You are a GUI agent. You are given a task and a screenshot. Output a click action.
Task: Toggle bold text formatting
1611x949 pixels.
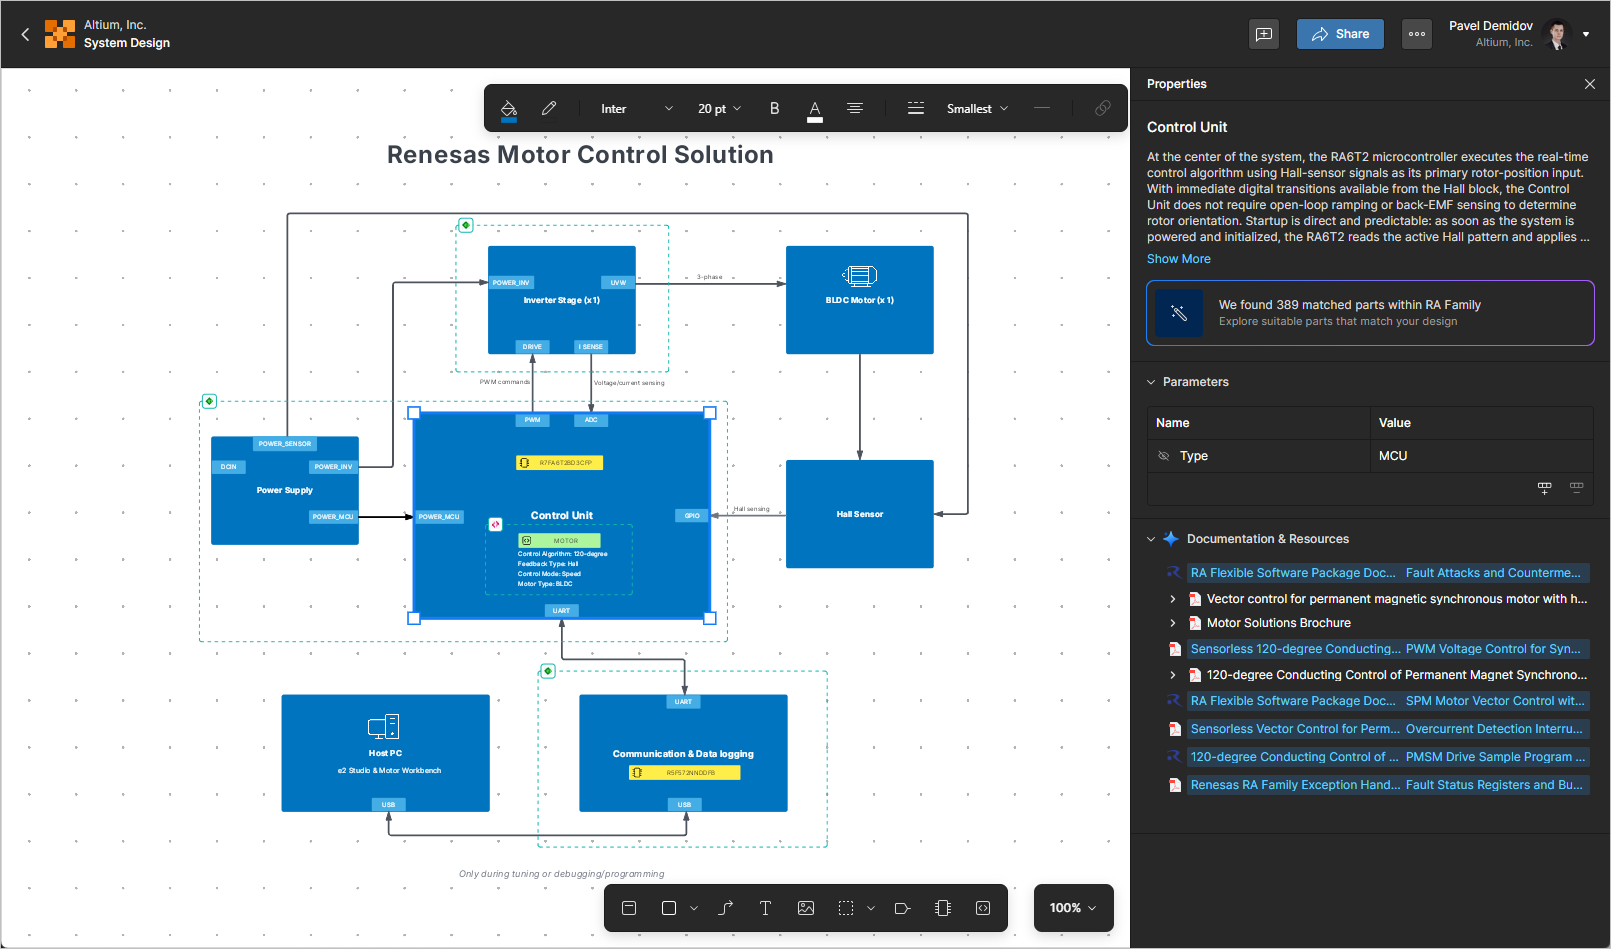coord(774,108)
